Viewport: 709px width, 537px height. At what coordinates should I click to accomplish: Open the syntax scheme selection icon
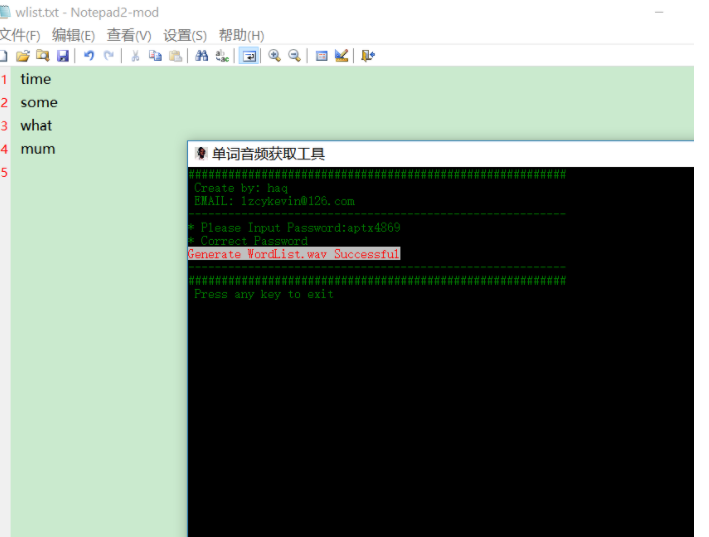click(x=321, y=56)
